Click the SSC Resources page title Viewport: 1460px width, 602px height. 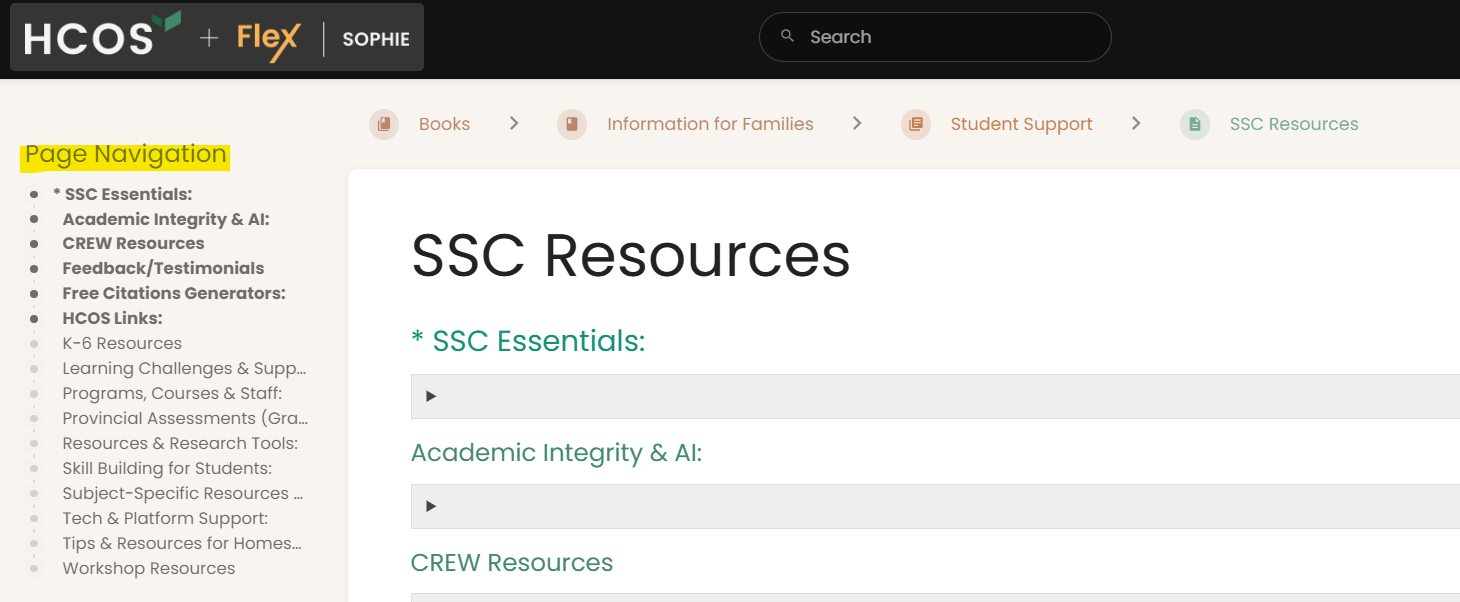pos(631,255)
